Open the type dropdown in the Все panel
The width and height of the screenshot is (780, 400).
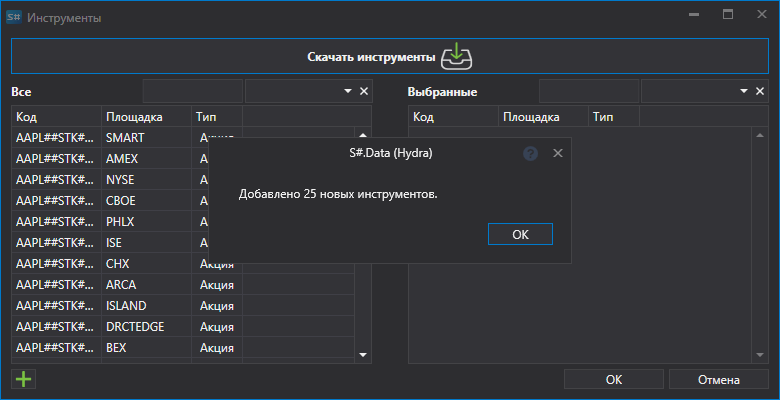tap(348, 91)
